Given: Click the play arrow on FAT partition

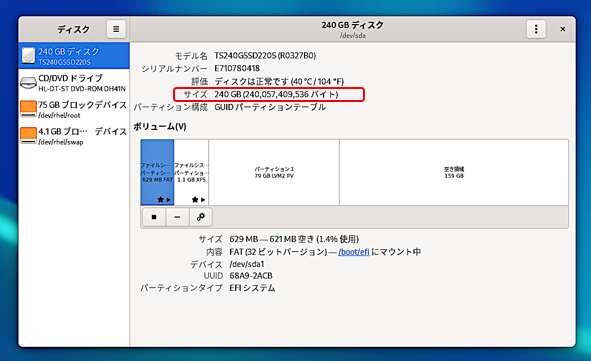Looking at the screenshot, I should (x=168, y=200).
